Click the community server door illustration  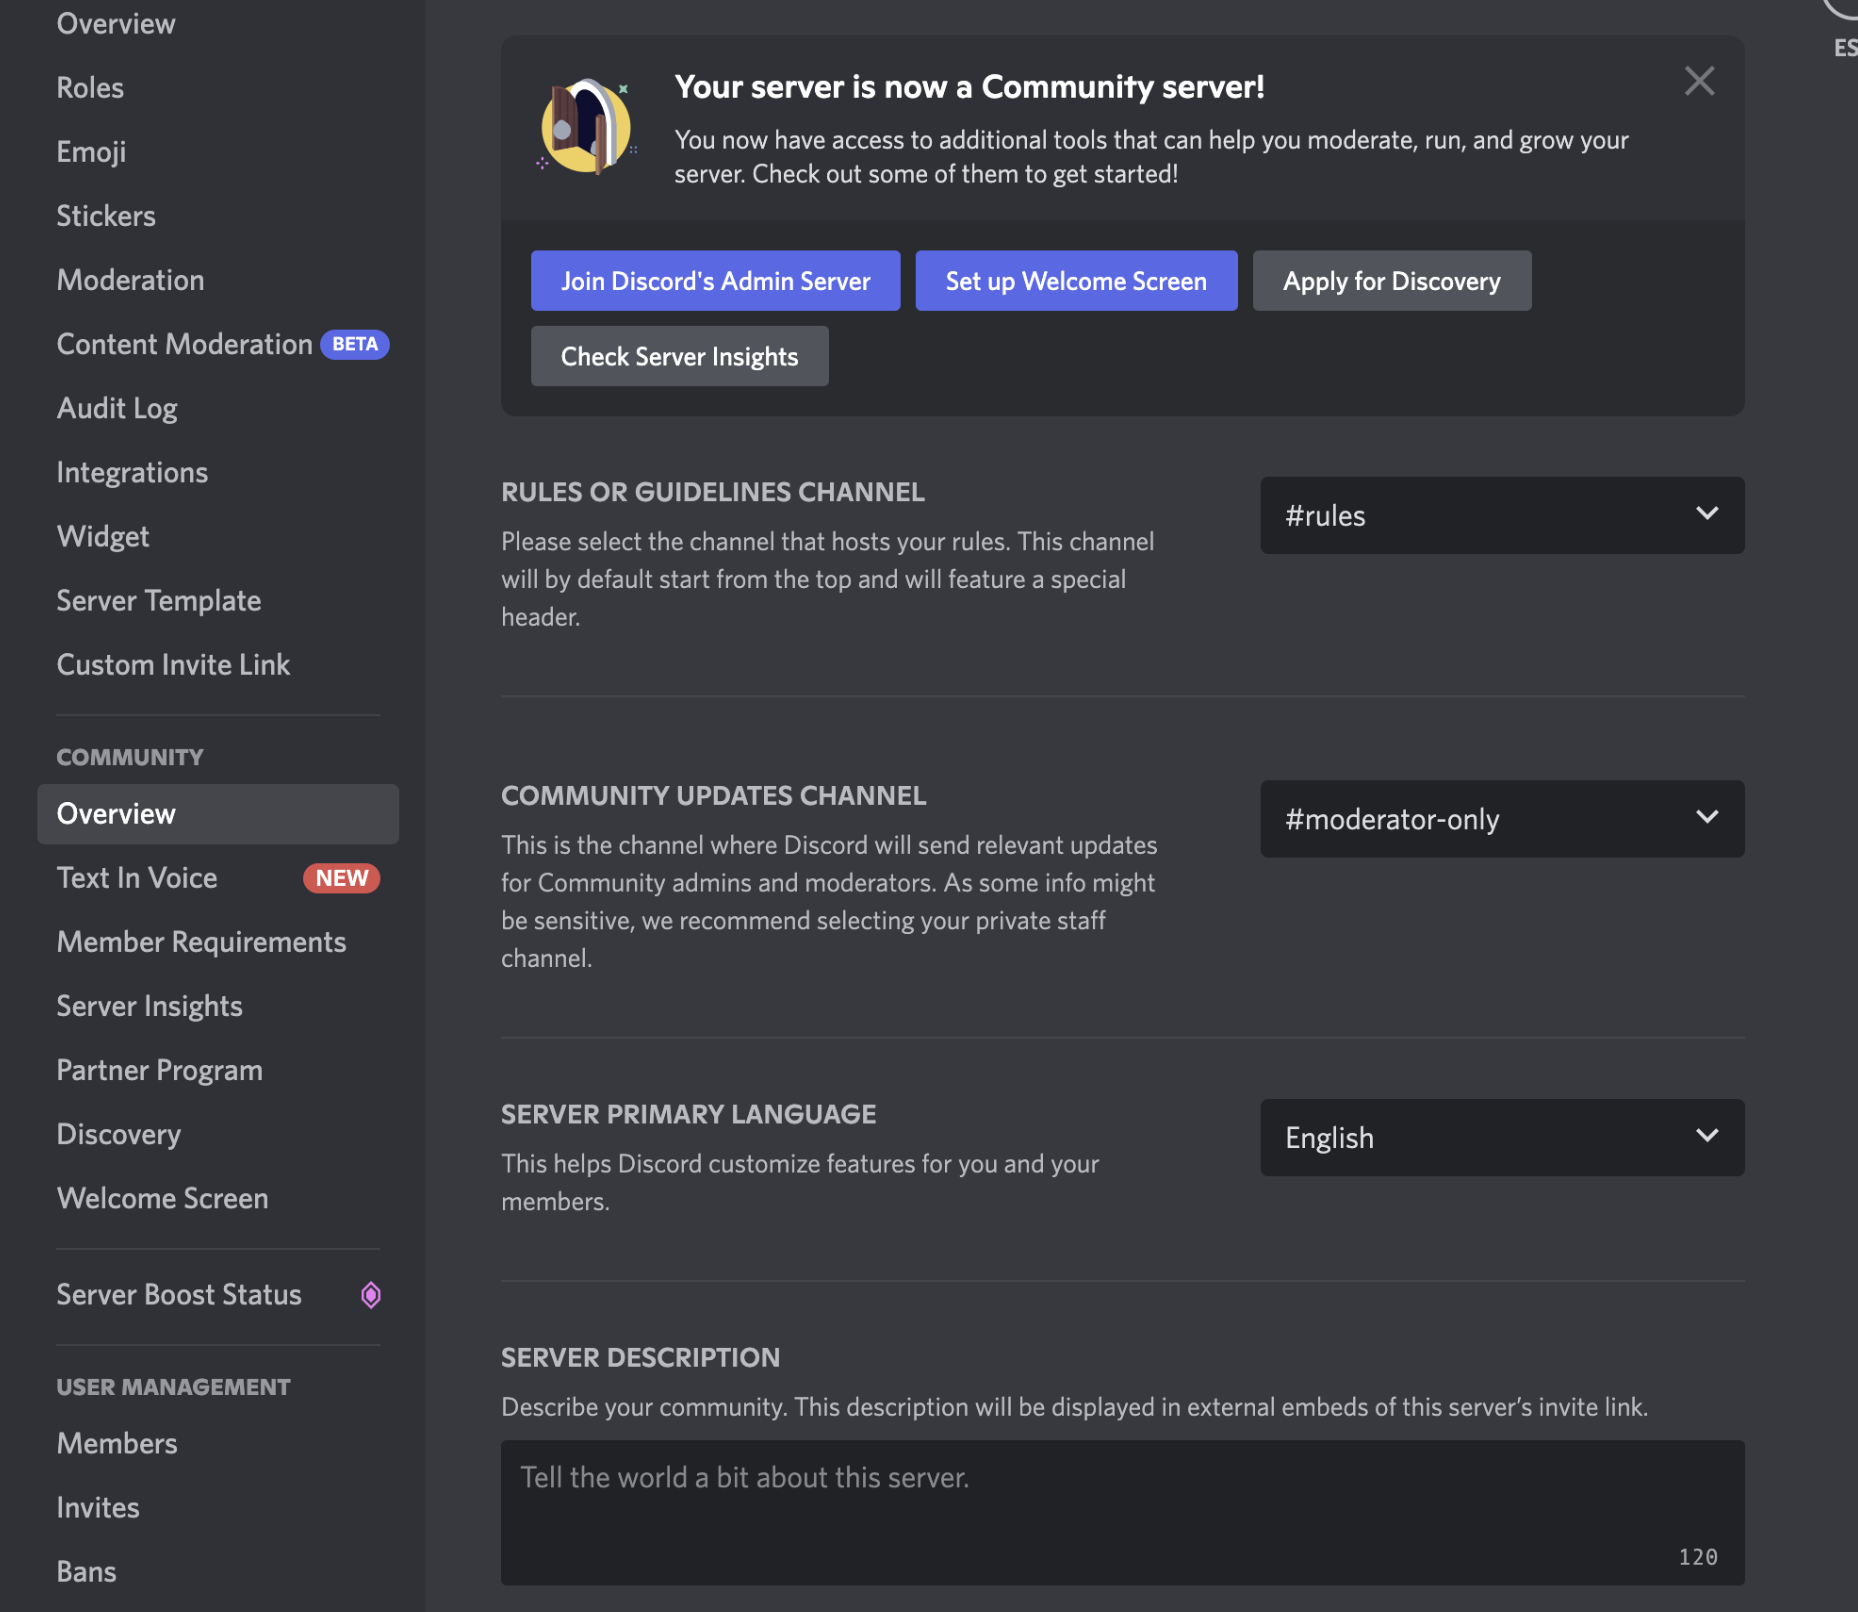click(587, 126)
